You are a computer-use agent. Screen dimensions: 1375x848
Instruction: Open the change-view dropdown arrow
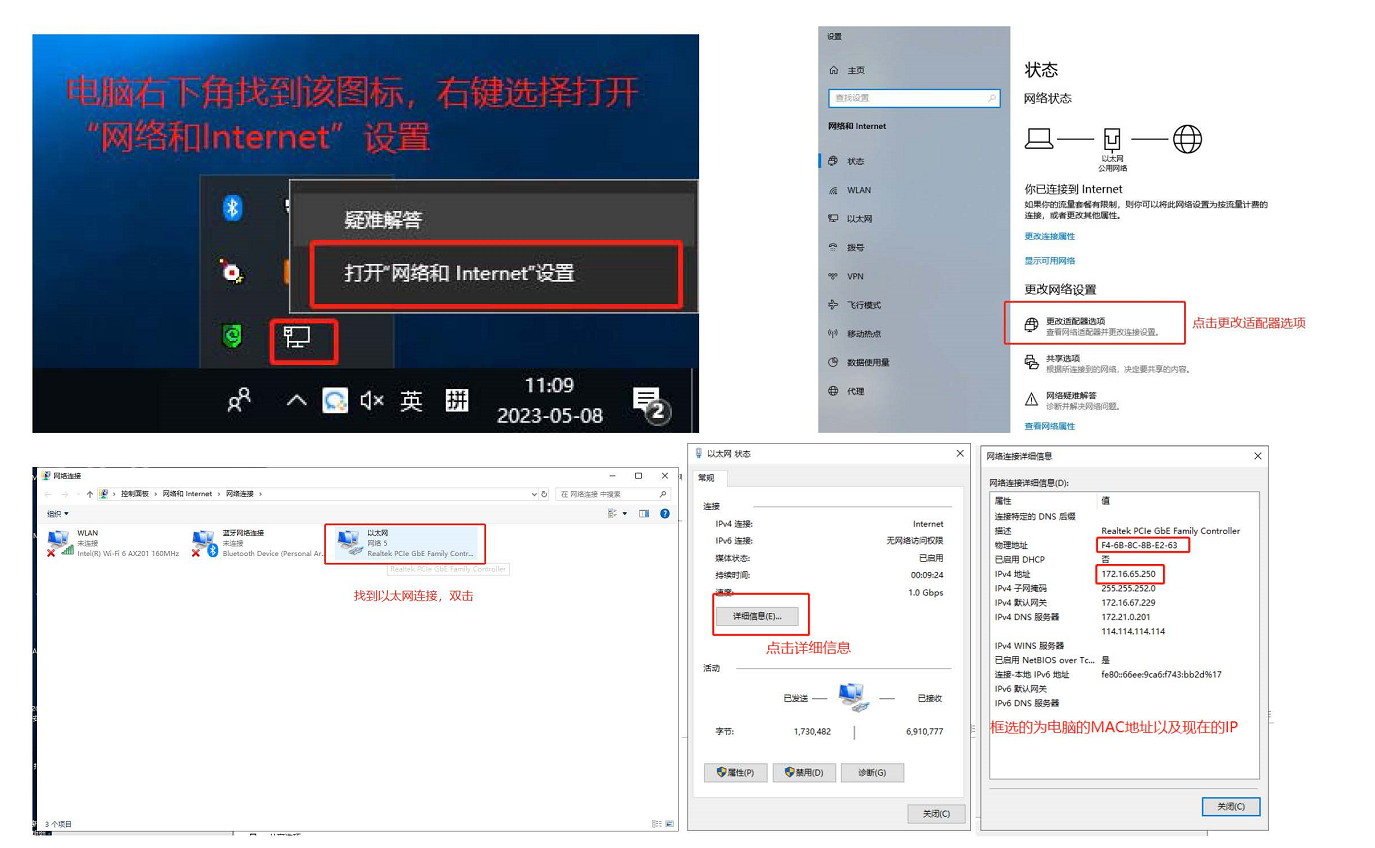(625, 514)
